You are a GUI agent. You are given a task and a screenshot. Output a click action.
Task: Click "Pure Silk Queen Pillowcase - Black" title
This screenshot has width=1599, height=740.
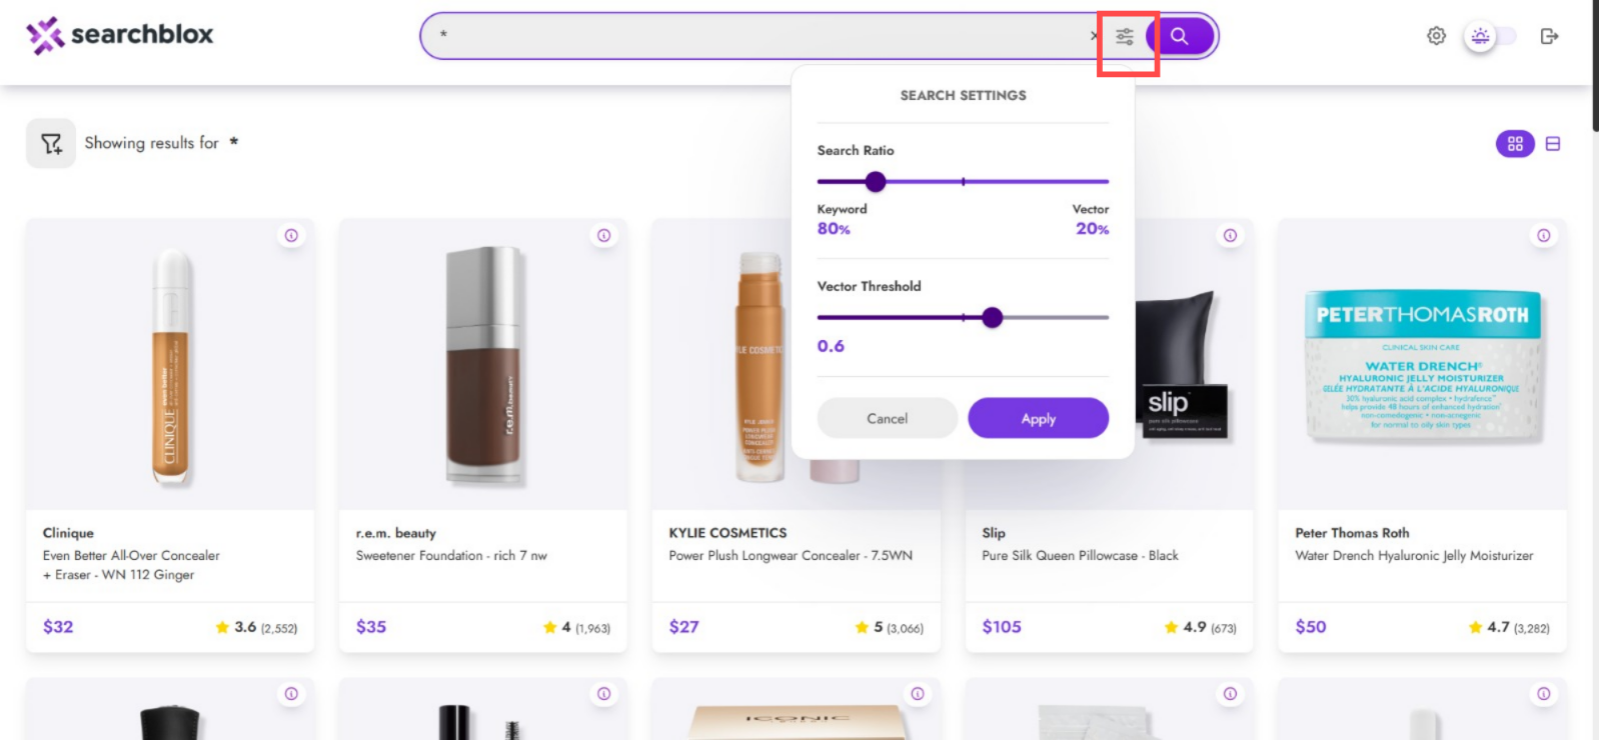coord(1080,556)
